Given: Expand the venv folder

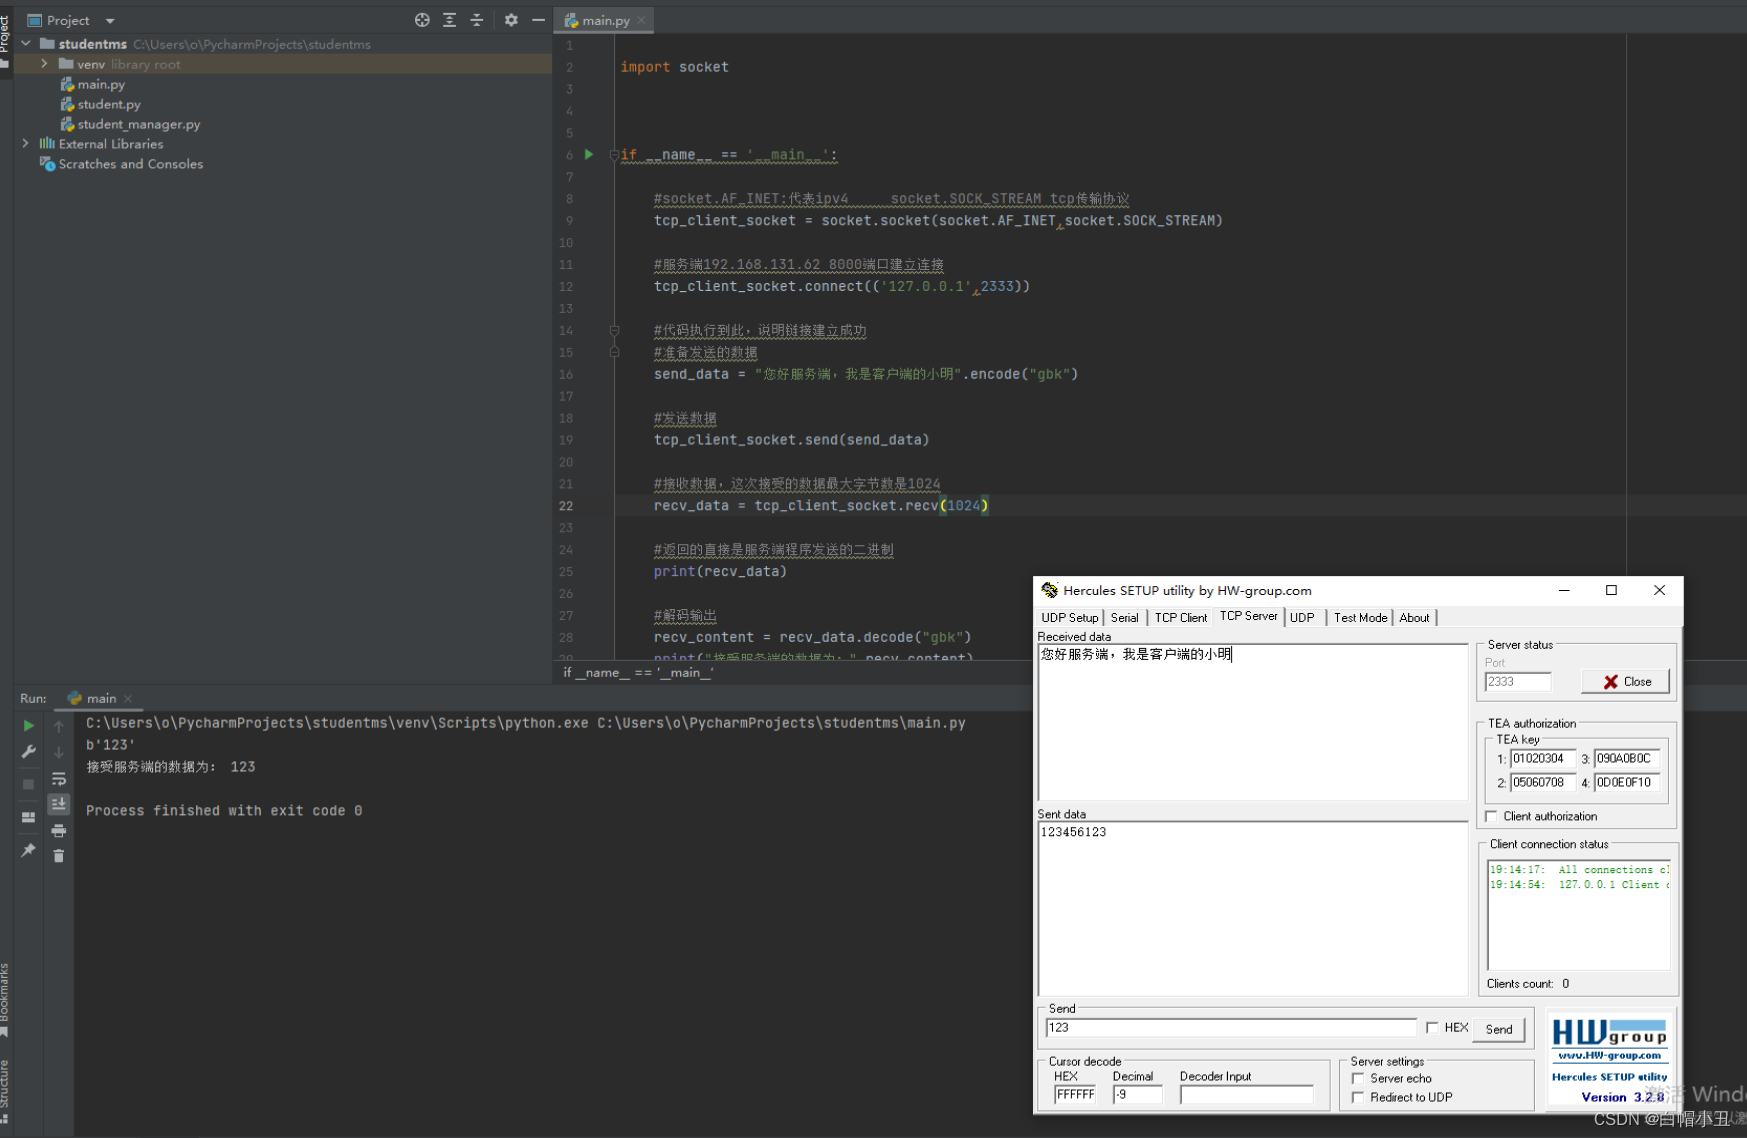Looking at the screenshot, I should (x=45, y=64).
